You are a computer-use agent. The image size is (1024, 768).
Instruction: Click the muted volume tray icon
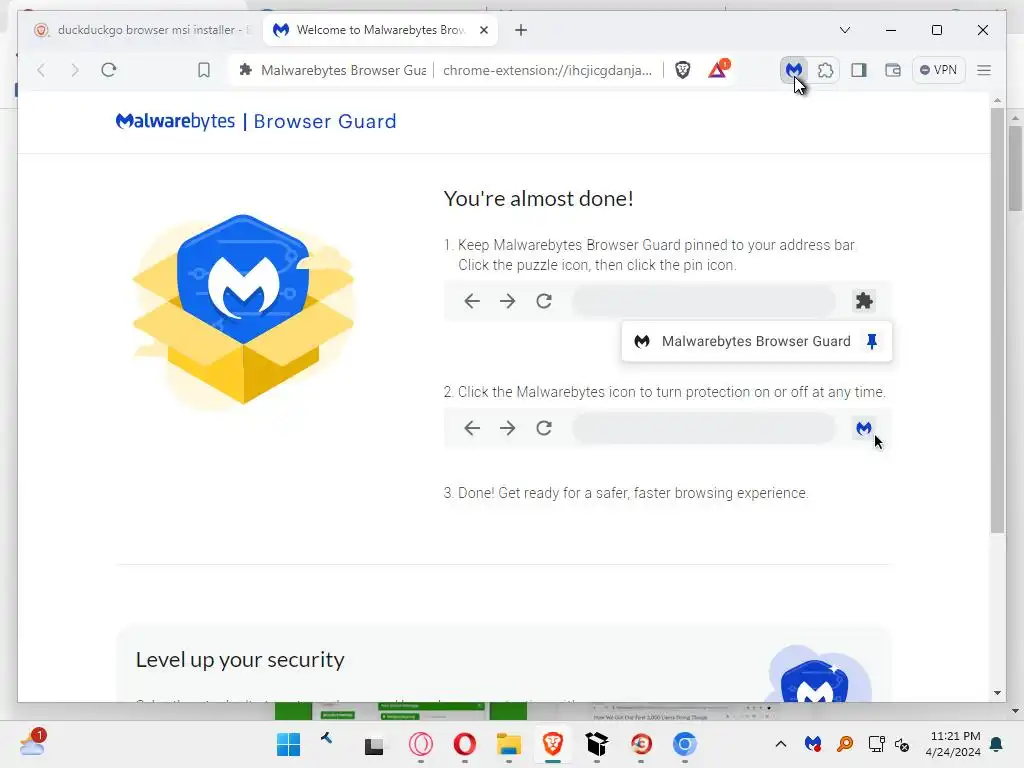(903, 744)
